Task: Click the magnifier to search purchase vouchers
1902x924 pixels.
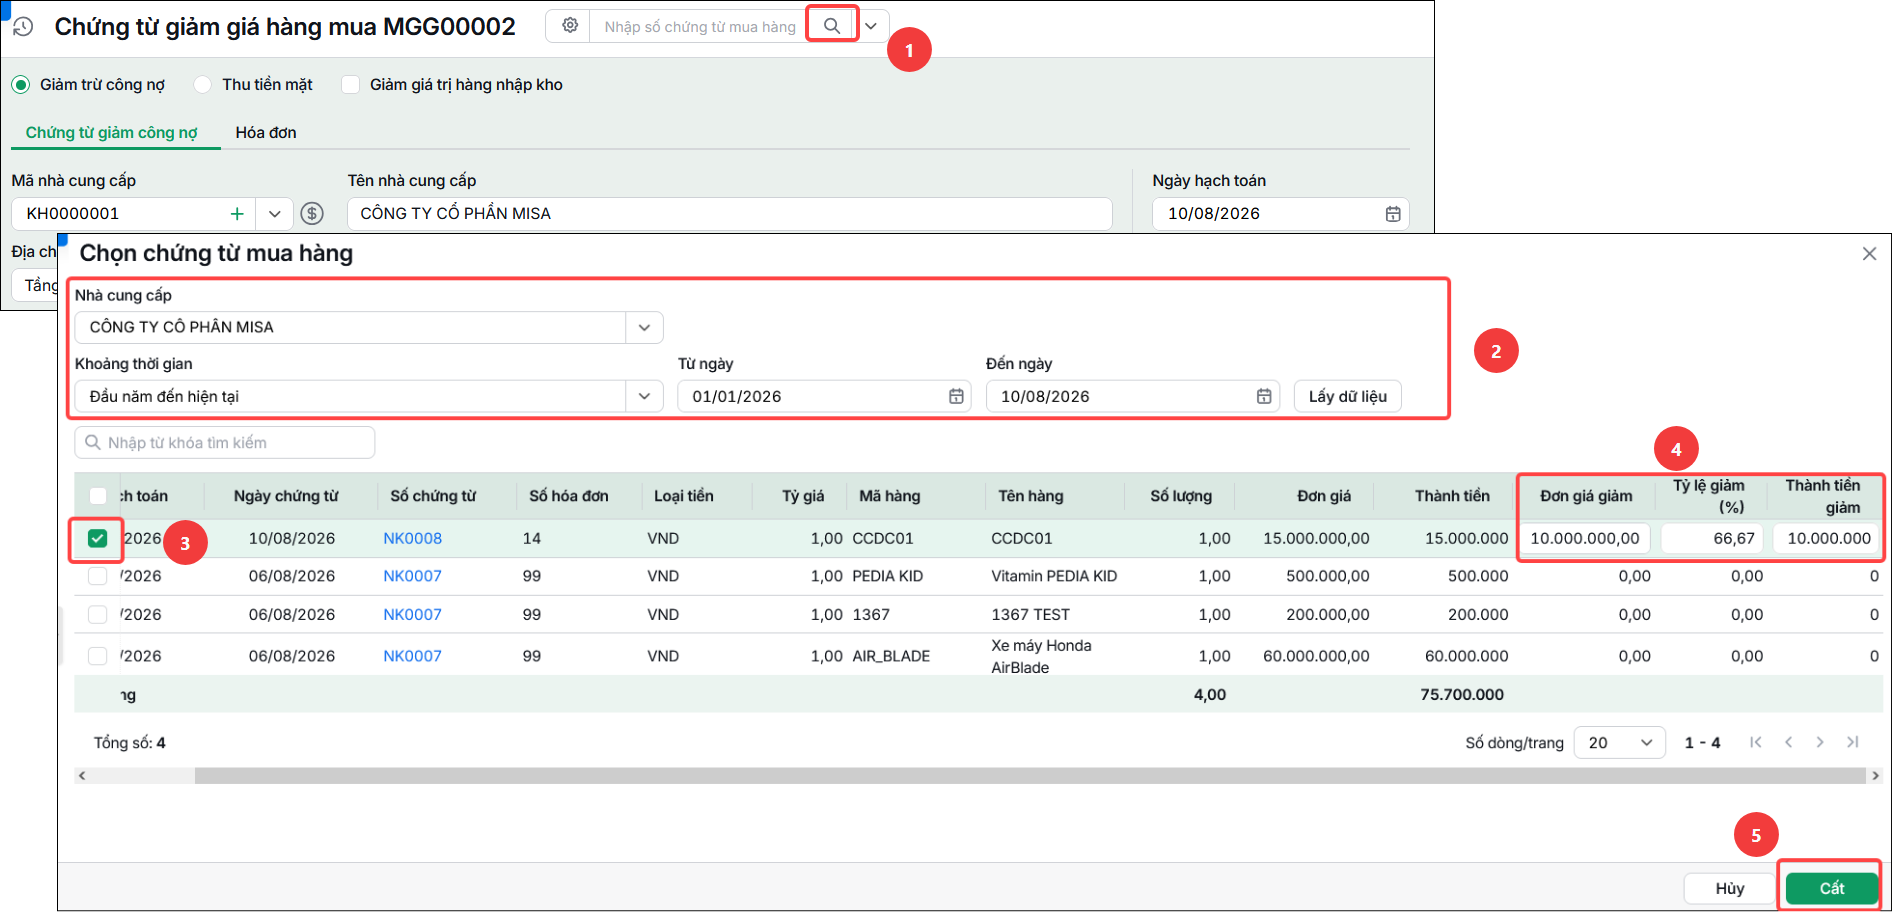Action: point(832,26)
